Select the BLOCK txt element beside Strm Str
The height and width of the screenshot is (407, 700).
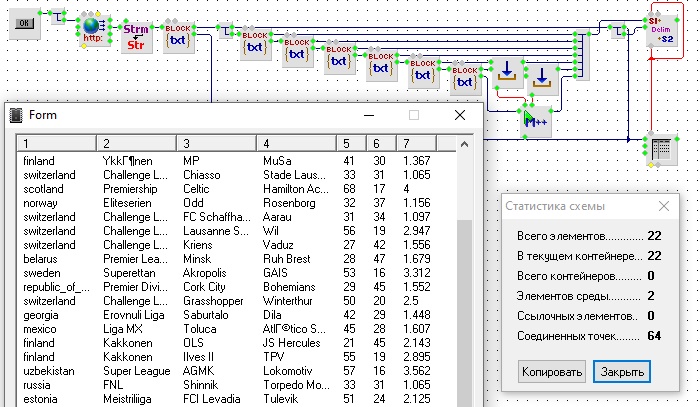tap(179, 37)
